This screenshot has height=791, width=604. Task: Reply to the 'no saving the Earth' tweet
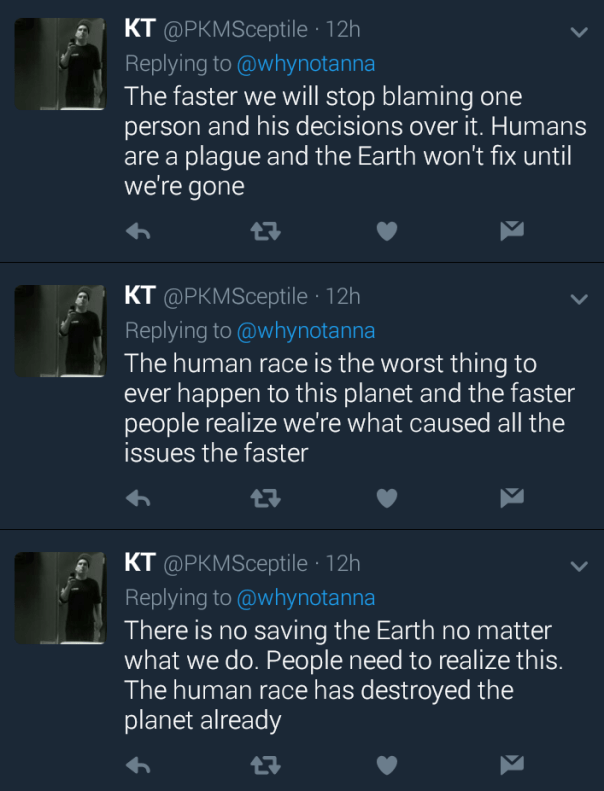point(138,766)
